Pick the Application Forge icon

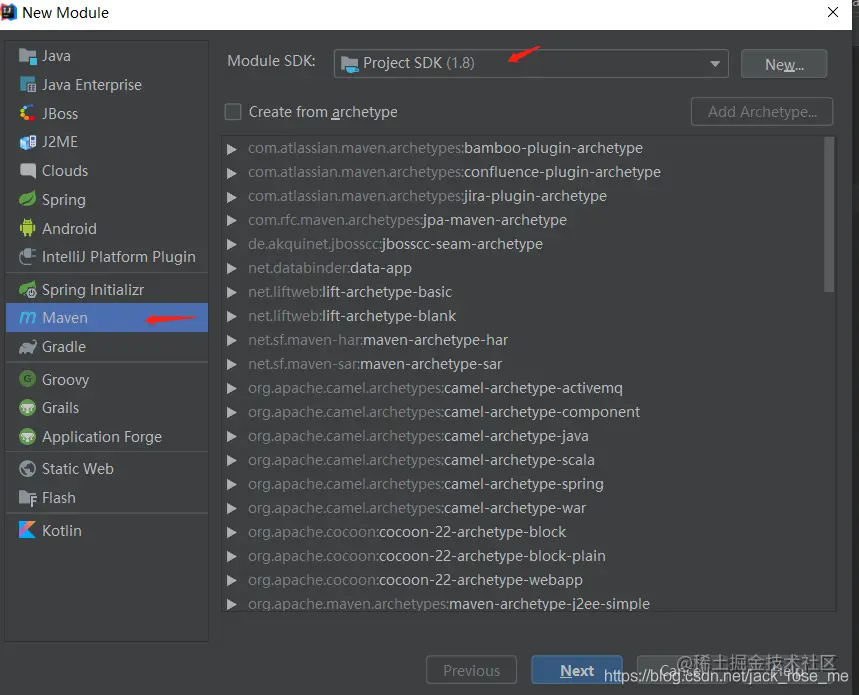pos(27,436)
